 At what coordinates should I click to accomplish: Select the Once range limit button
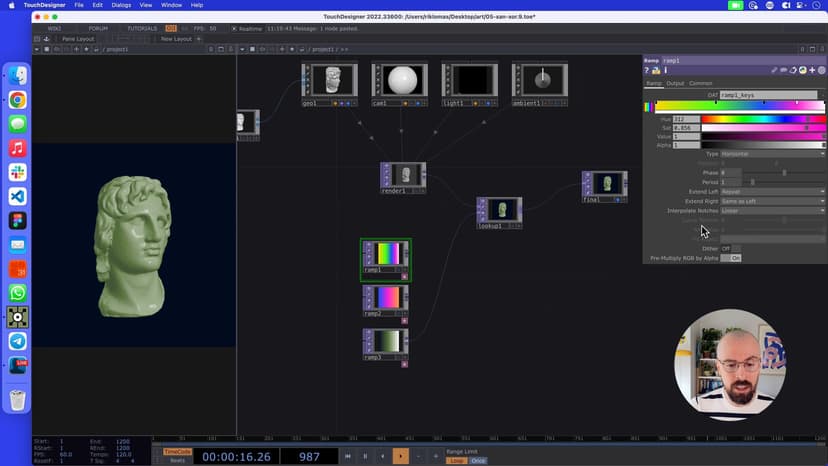coord(478,460)
